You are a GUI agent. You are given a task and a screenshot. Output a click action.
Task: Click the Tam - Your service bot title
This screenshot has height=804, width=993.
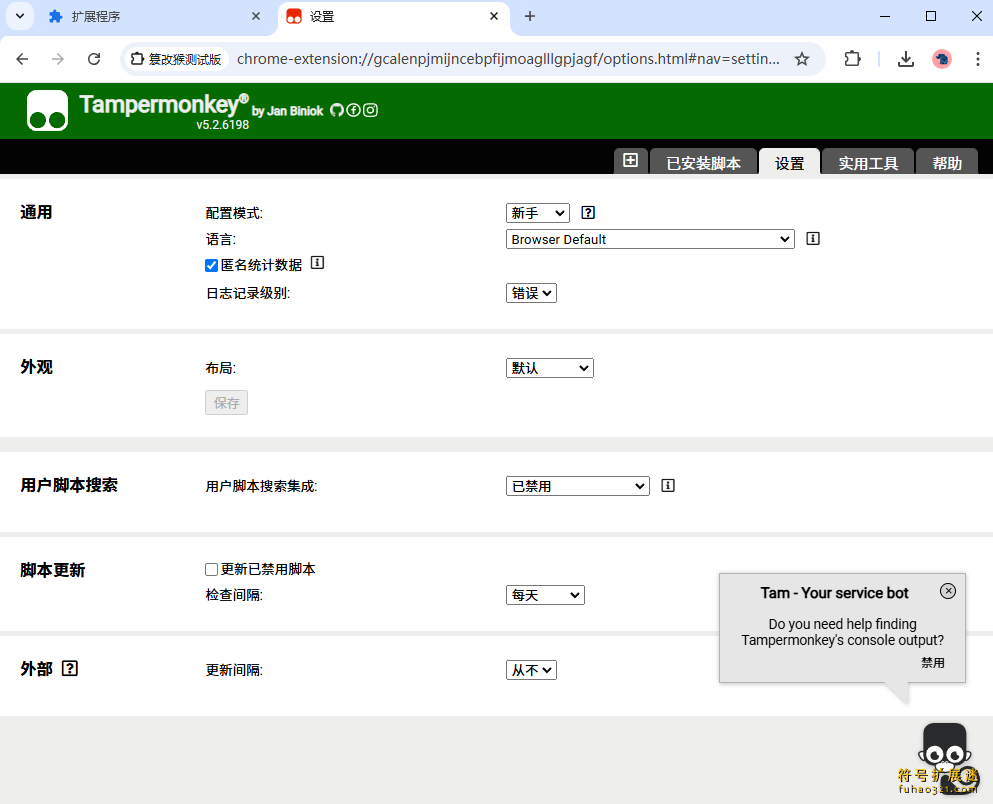[835, 593]
